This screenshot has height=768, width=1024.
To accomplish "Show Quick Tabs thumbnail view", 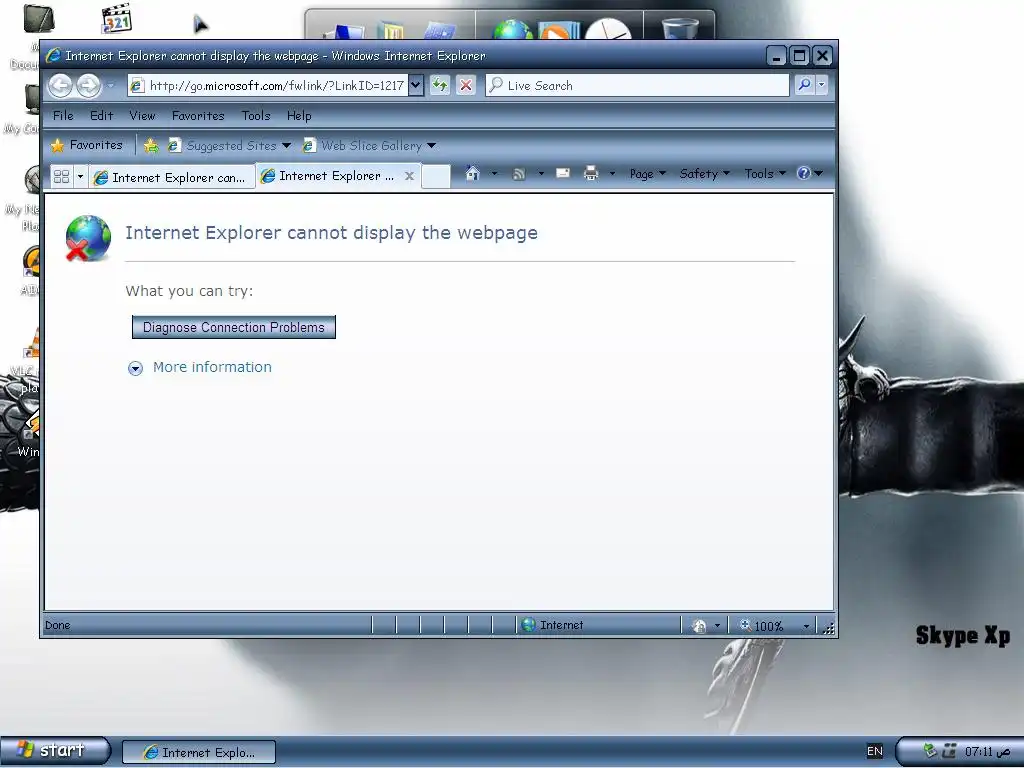I will tap(61, 176).
